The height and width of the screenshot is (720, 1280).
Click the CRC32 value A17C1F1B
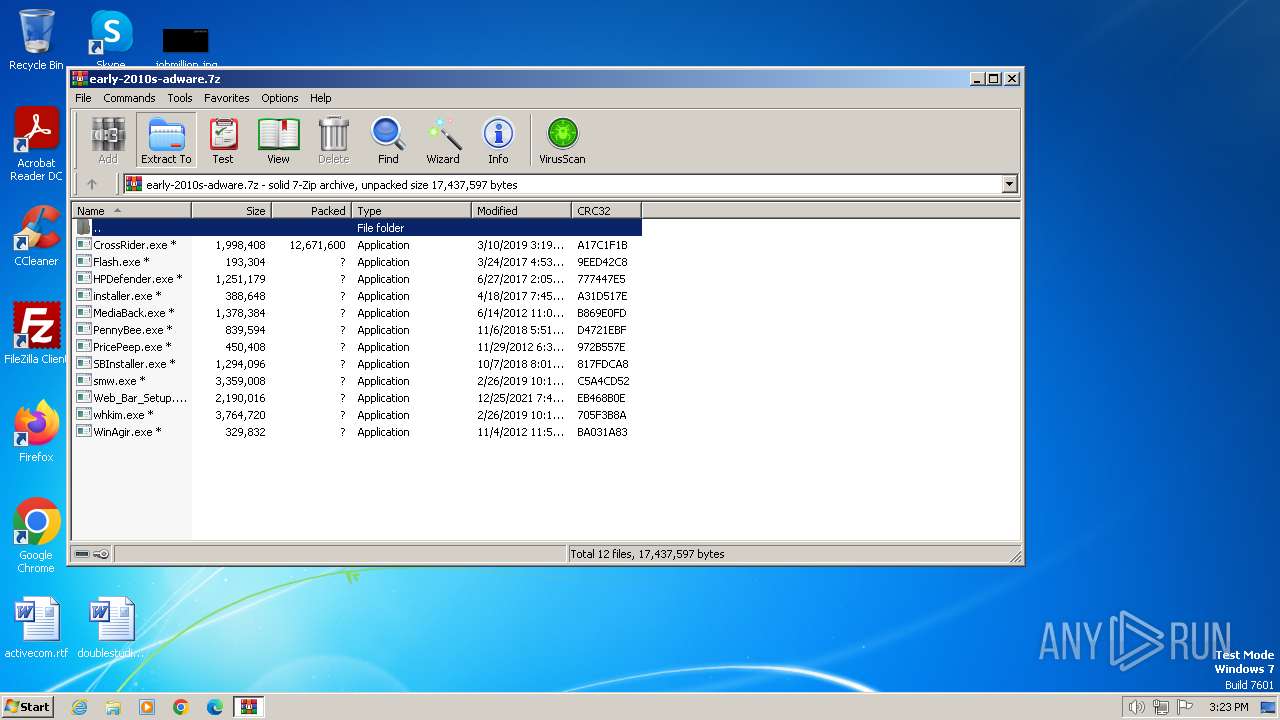point(602,245)
